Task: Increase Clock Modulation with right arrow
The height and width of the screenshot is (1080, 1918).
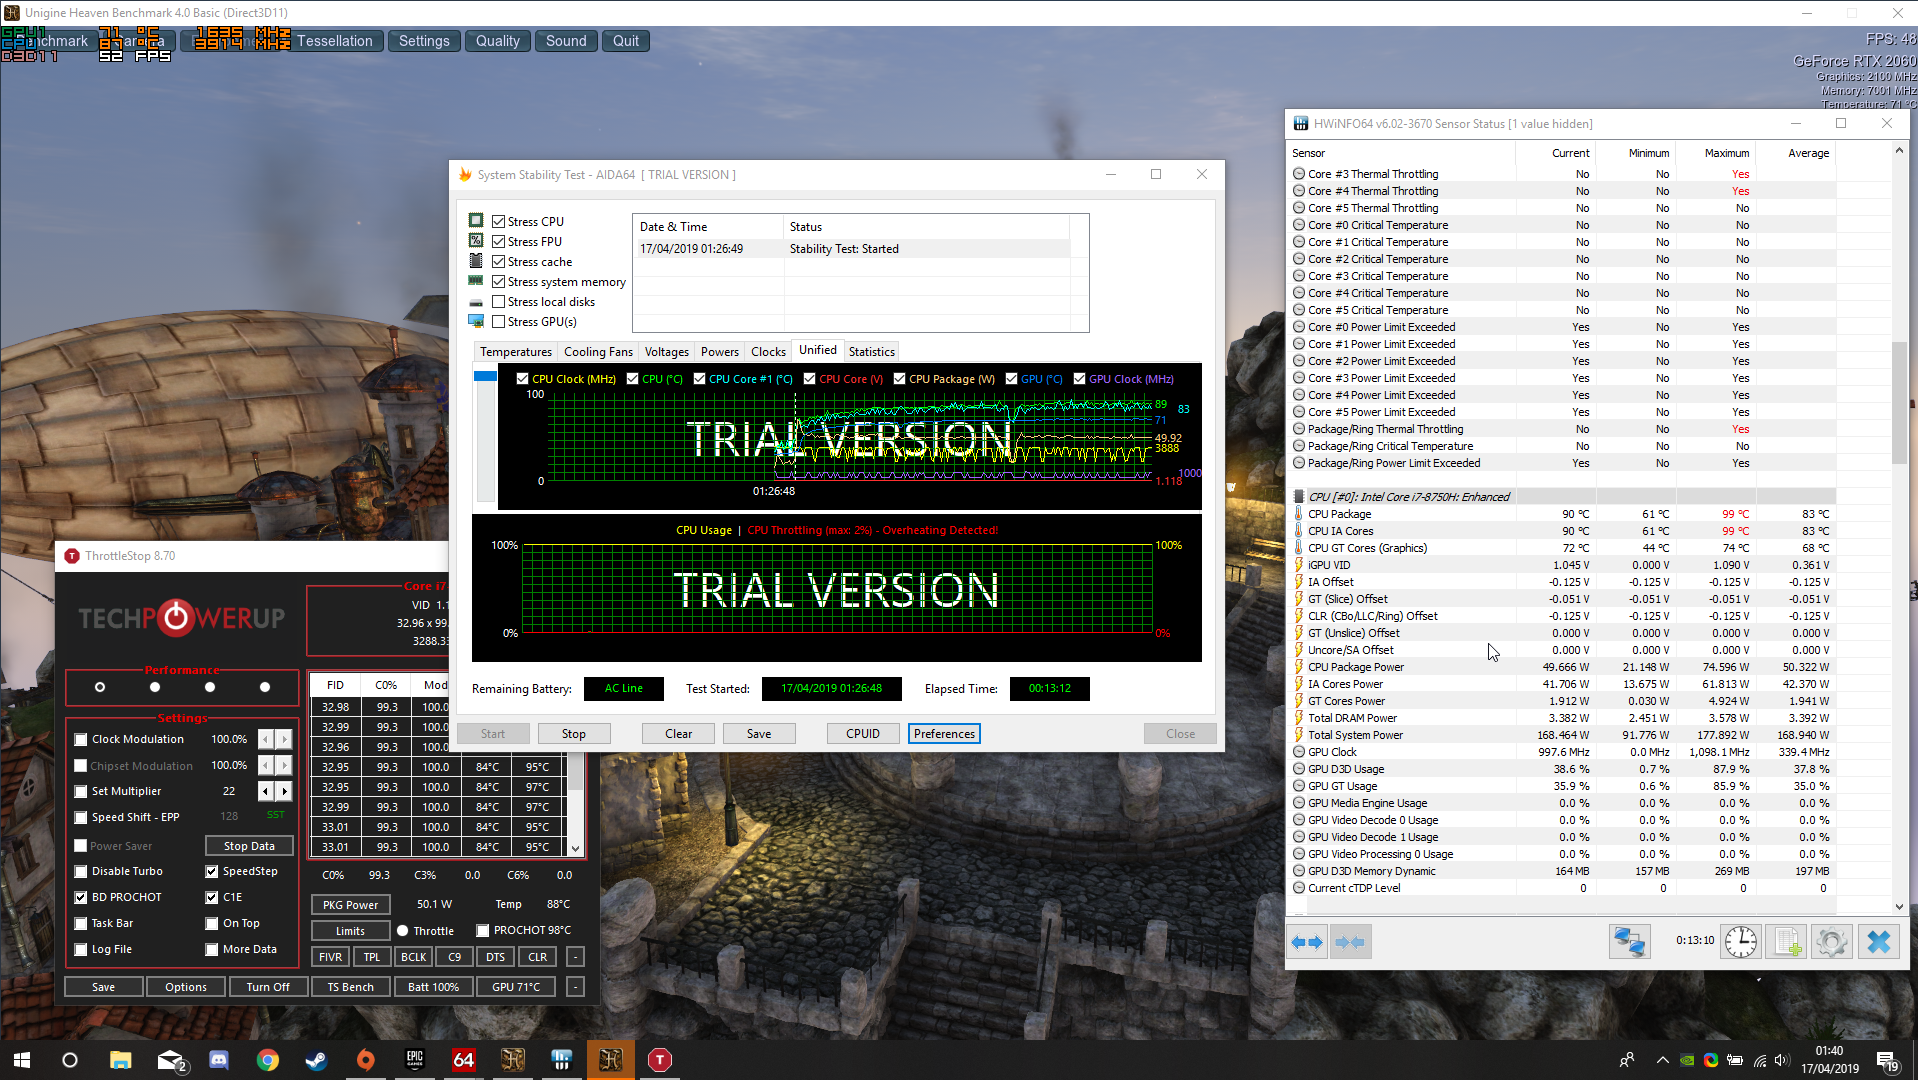Action: tap(284, 739)
